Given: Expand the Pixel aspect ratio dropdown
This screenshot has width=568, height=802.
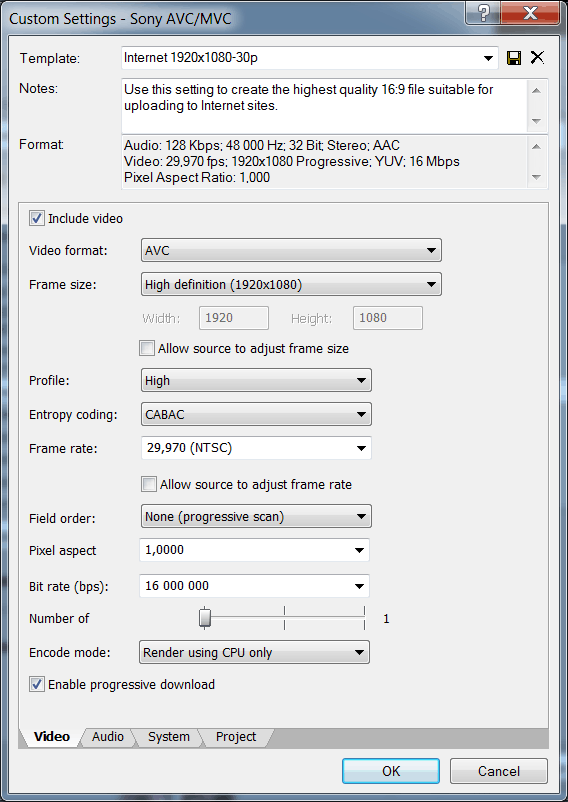Looking at the screenshot, I should pyautogui.click(x=254, y=550).
